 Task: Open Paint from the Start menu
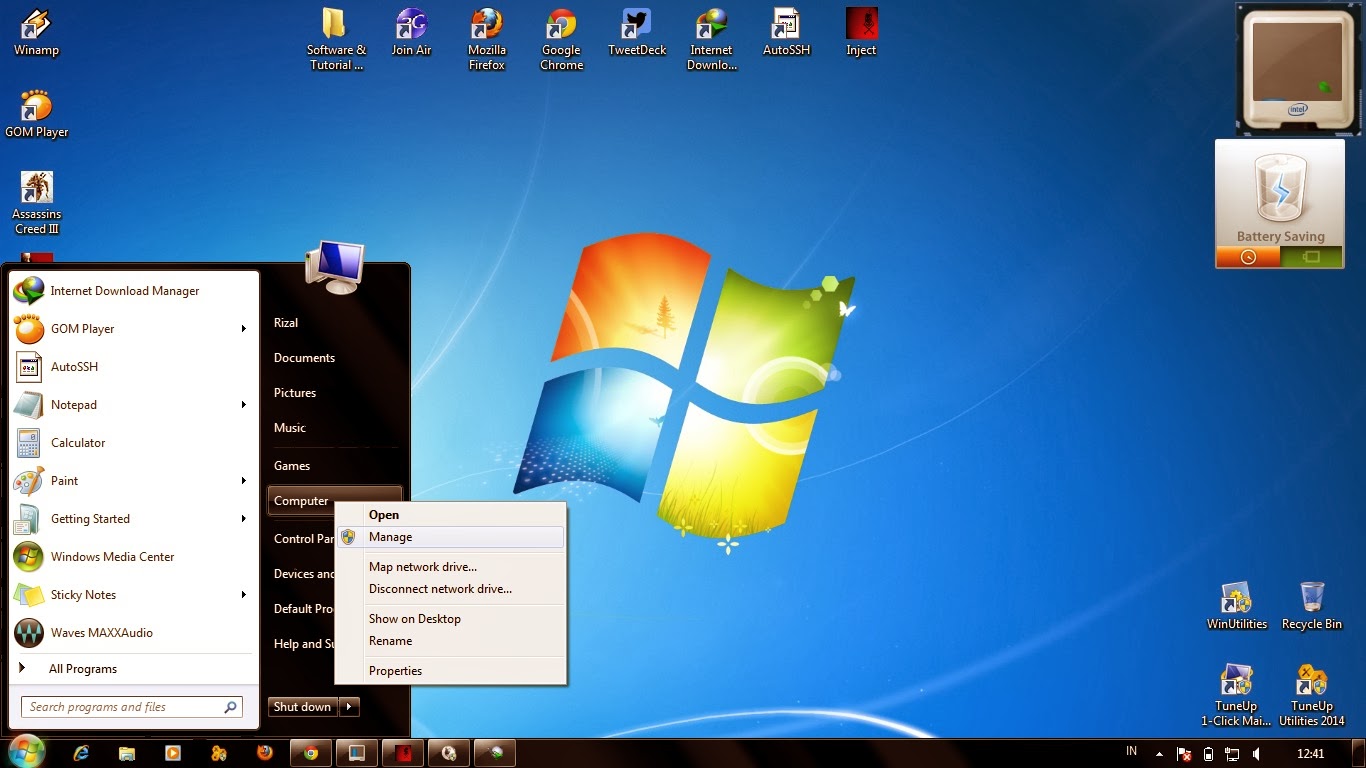[x=65, y=481]
